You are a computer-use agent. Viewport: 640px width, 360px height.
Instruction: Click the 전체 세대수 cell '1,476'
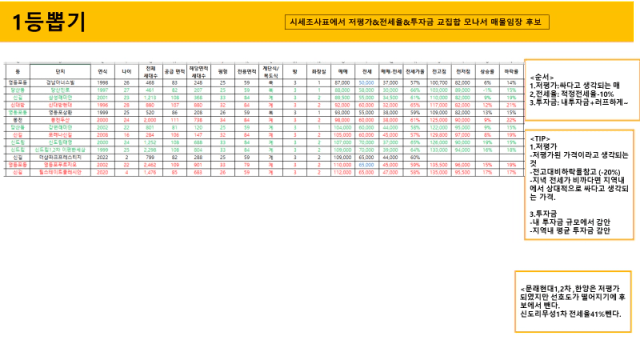click(x=151, y=173)
